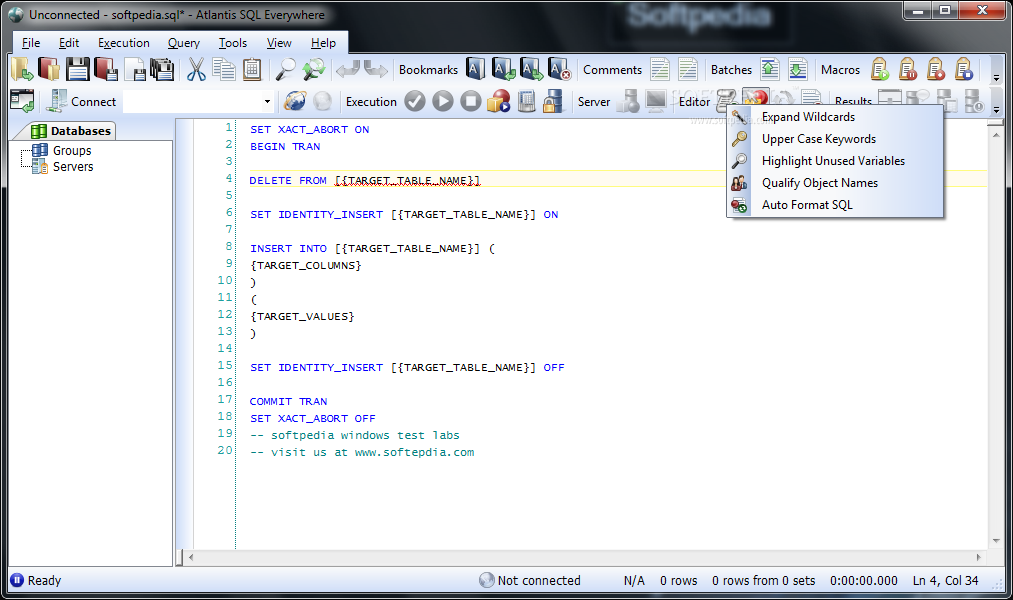Open a SQL file with the folder icon

pos(21,69)
